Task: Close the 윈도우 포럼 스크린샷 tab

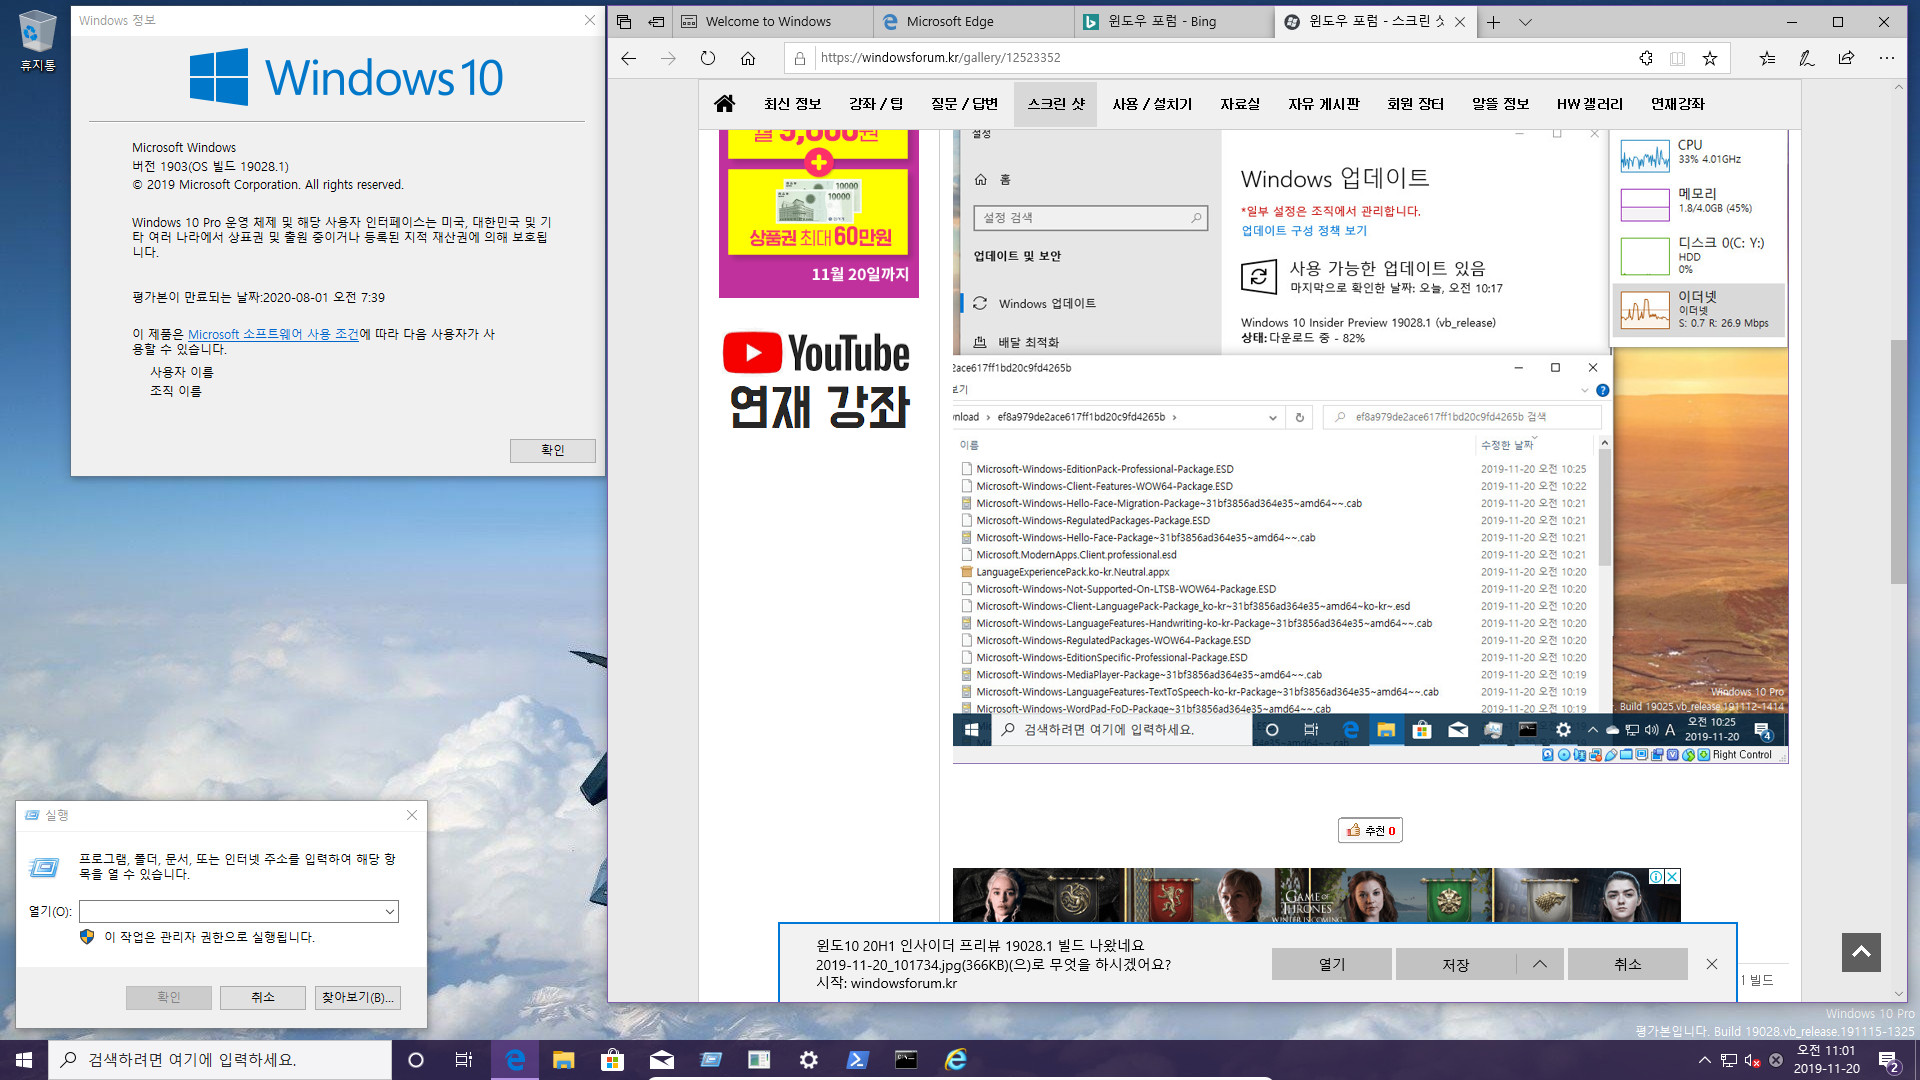Action: (1460, 22)
